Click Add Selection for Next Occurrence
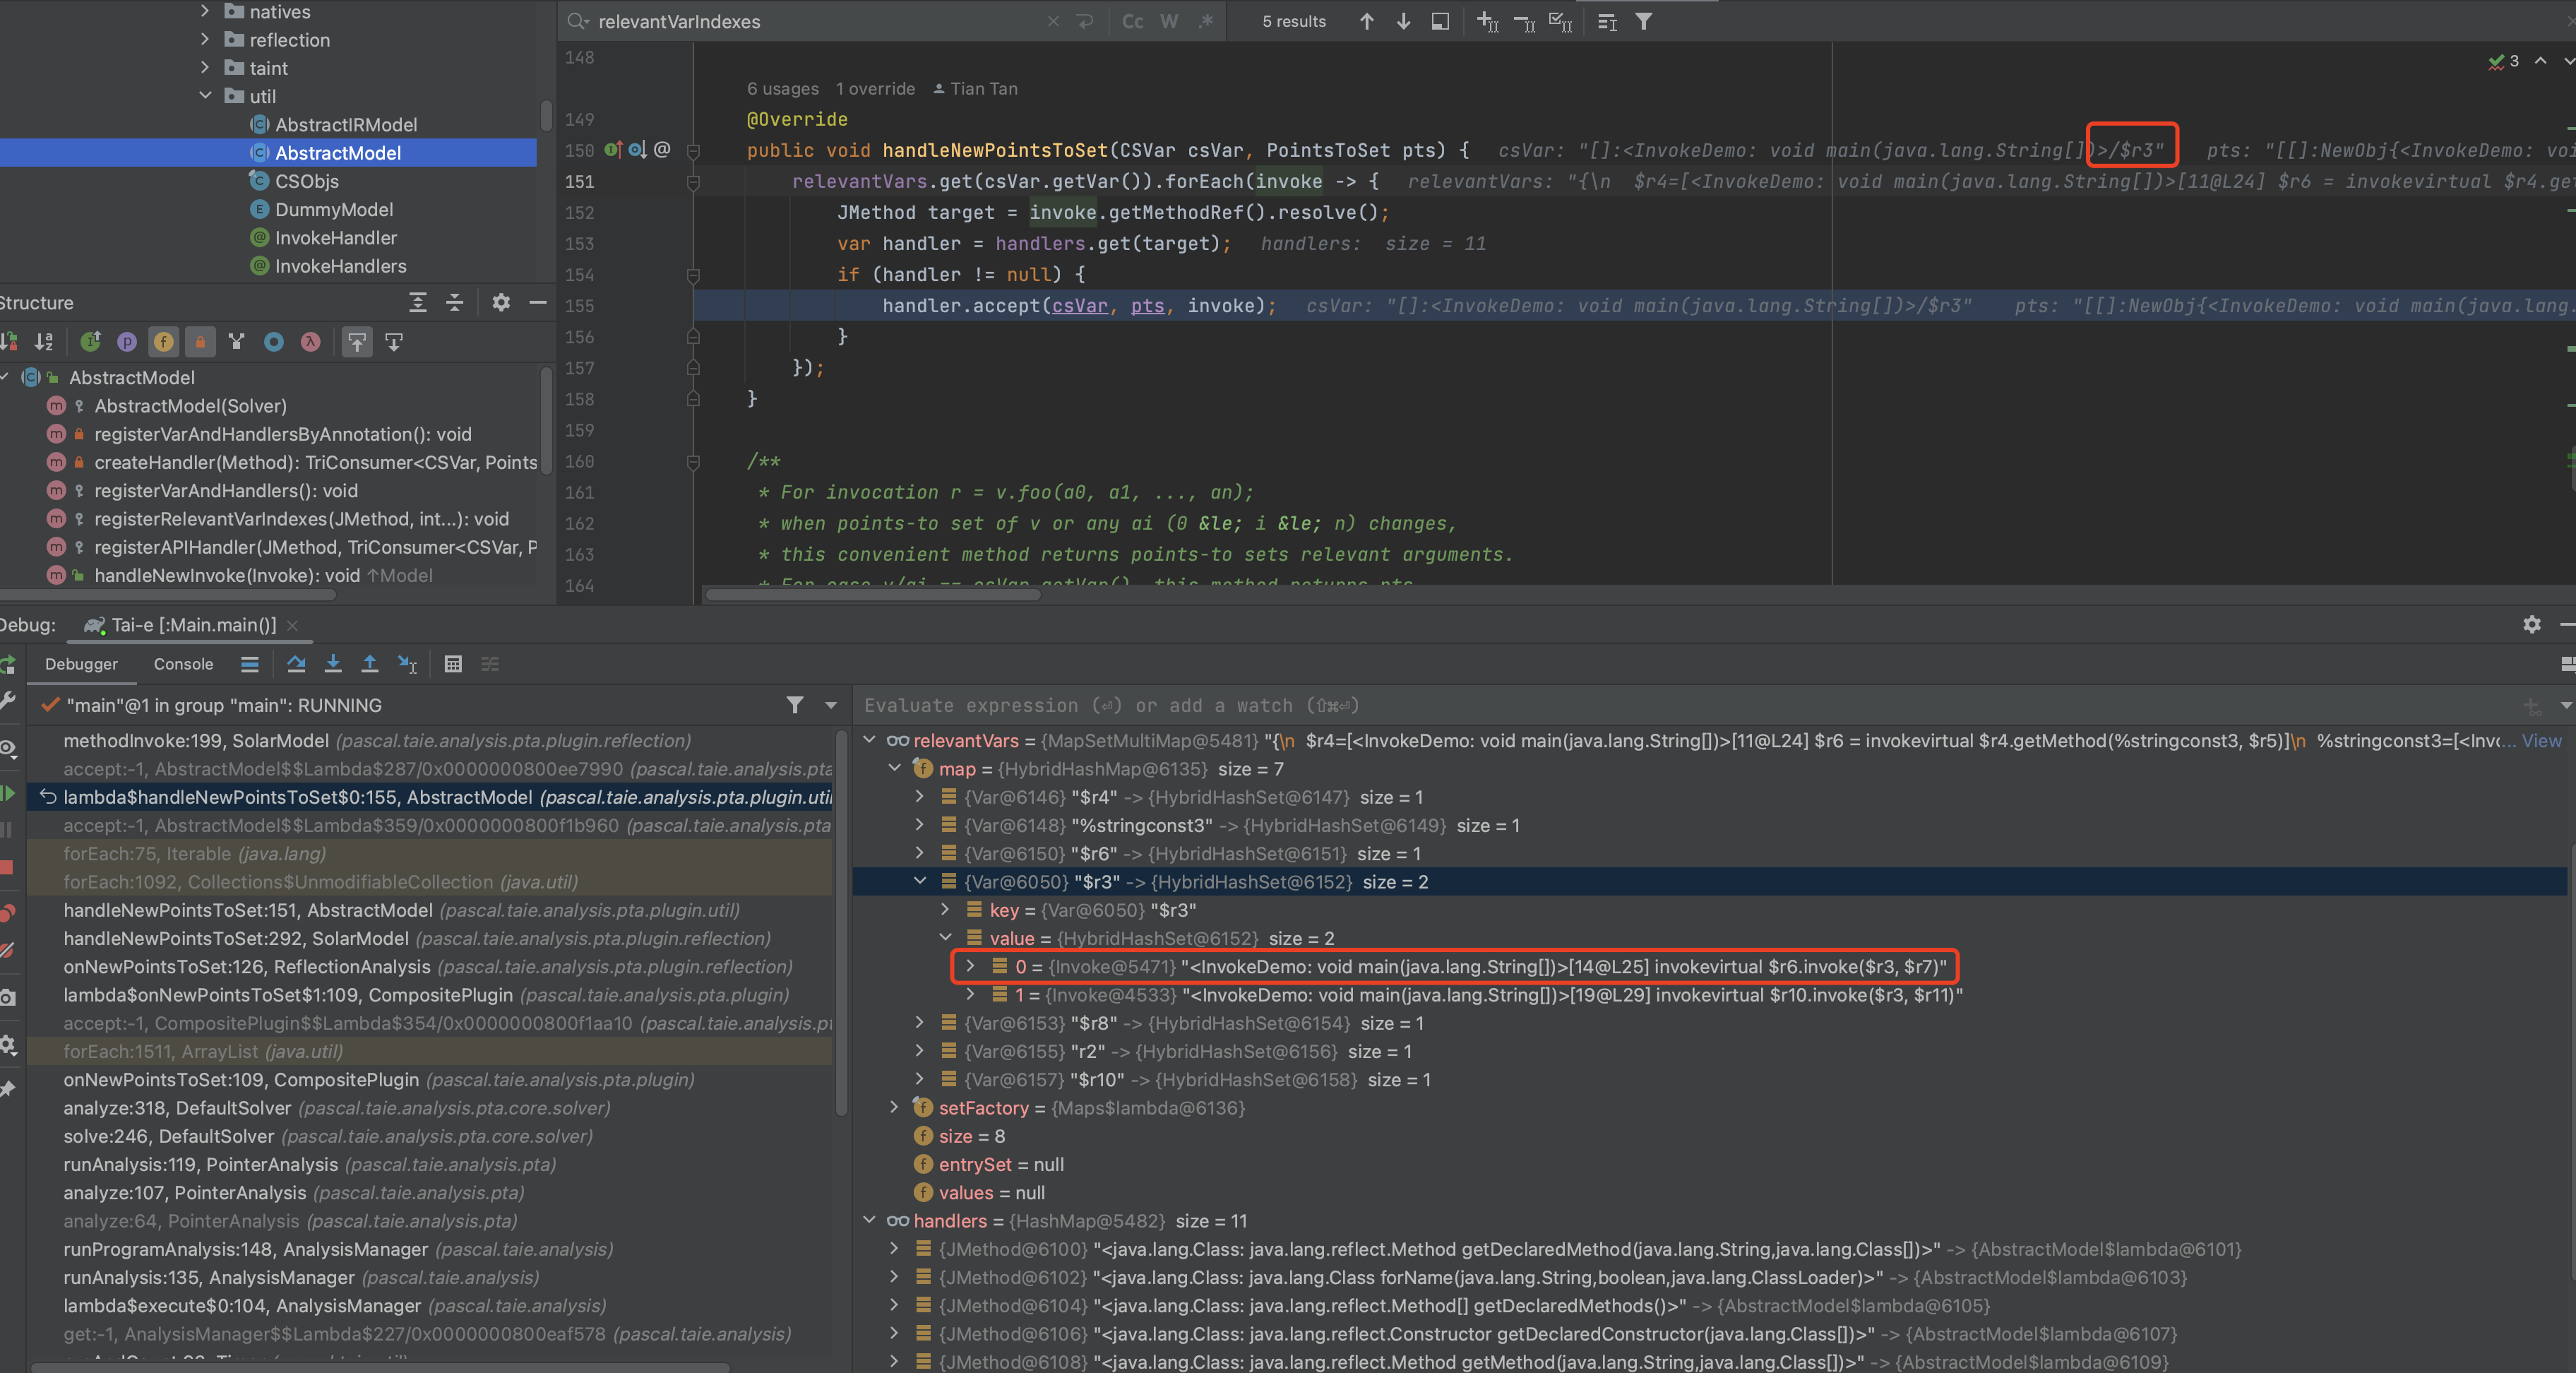Image resolution: width=2576 pixels, height=1373 pixels. [x=1487, y=22]
